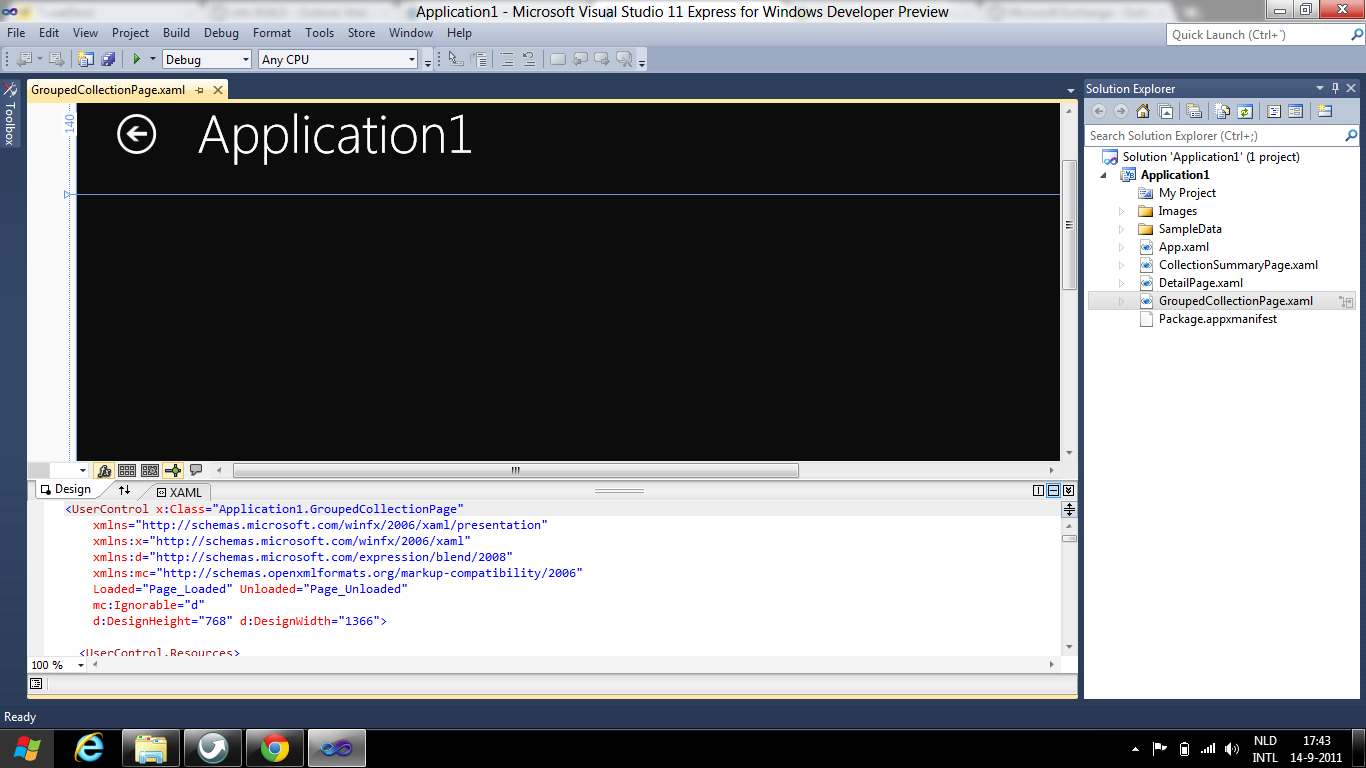Image resolution: width=1366 pixels, height=768 pixels.
Task: Select Package.appxmanifest in Solution Explorer
Action: point(1218,319)
